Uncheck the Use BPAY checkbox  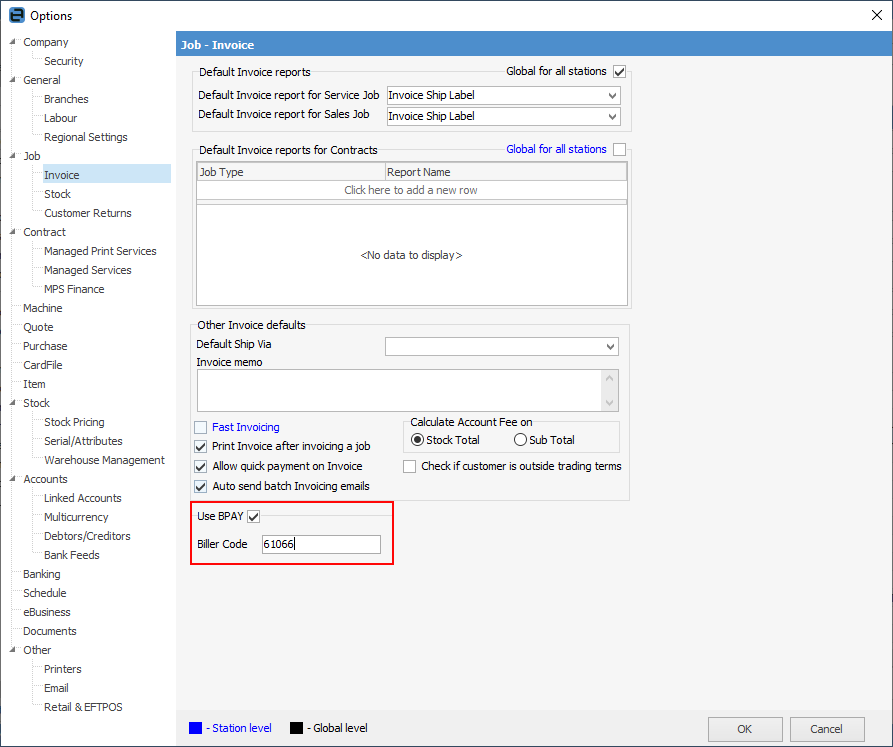(253, 516)
